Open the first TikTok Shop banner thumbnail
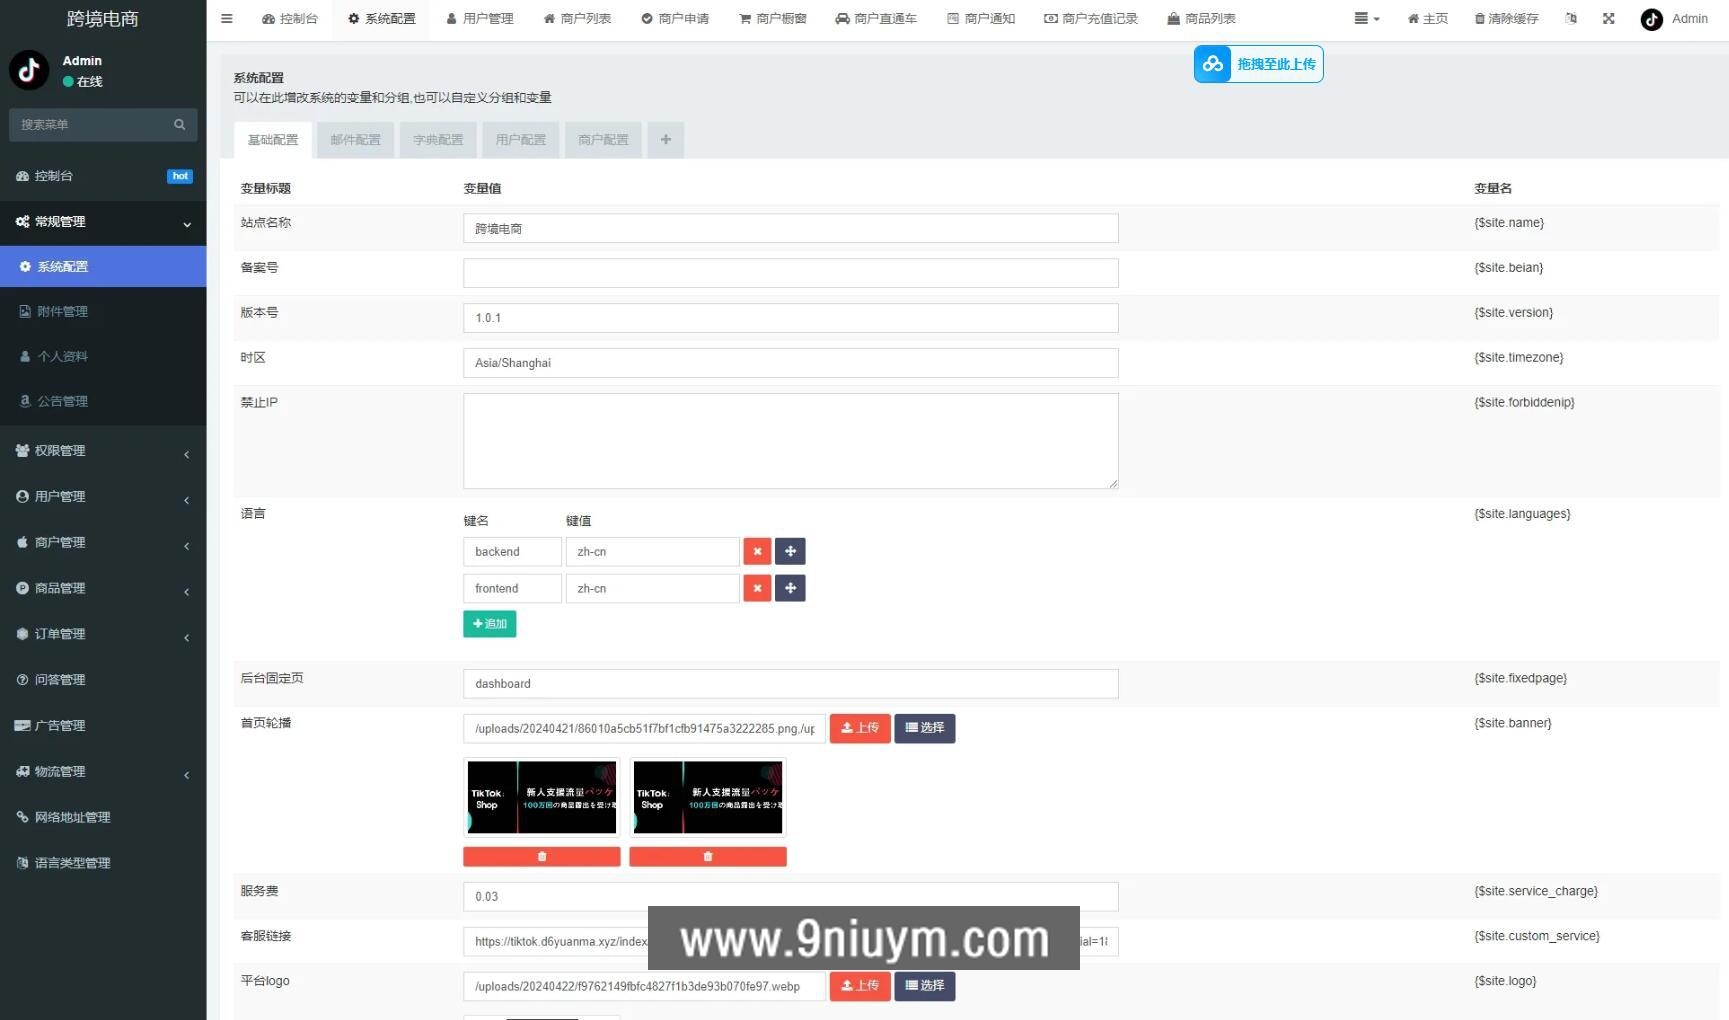Screen dimensions: 1729x1020 pyautogui.click(x=541, y=798)
